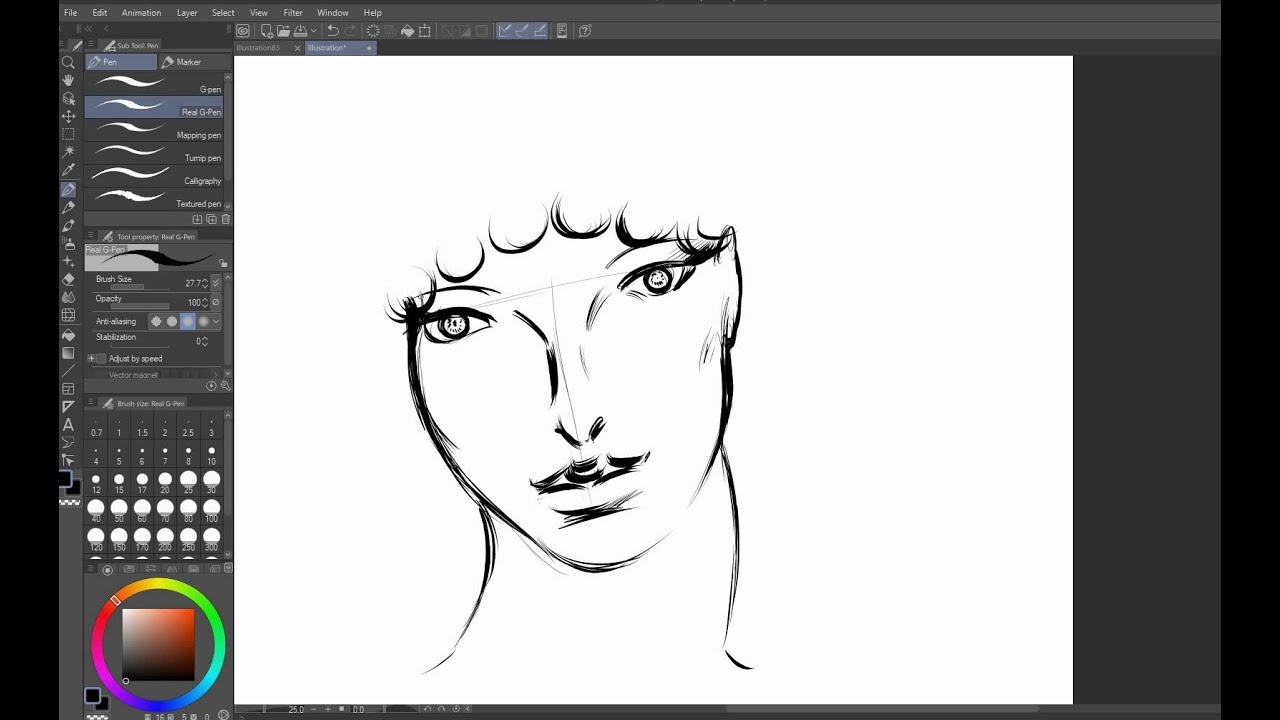Screen dimensions: 1280x720
Task: Adjust Opacity stepper arrows
Action: [x=205, y=302]
